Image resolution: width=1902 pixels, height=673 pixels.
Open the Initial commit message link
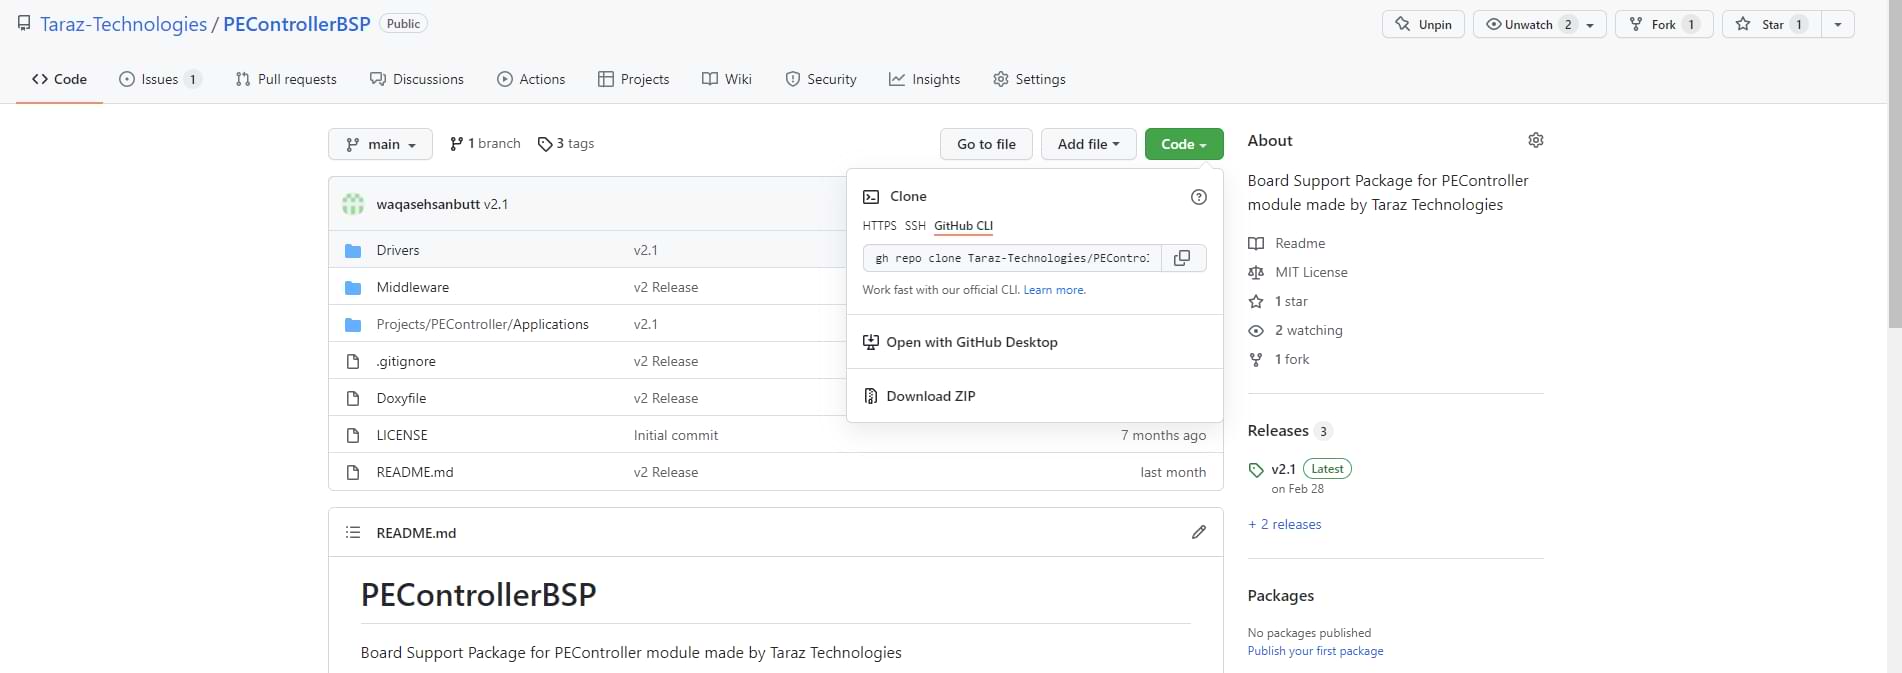[x=676, y=435]
